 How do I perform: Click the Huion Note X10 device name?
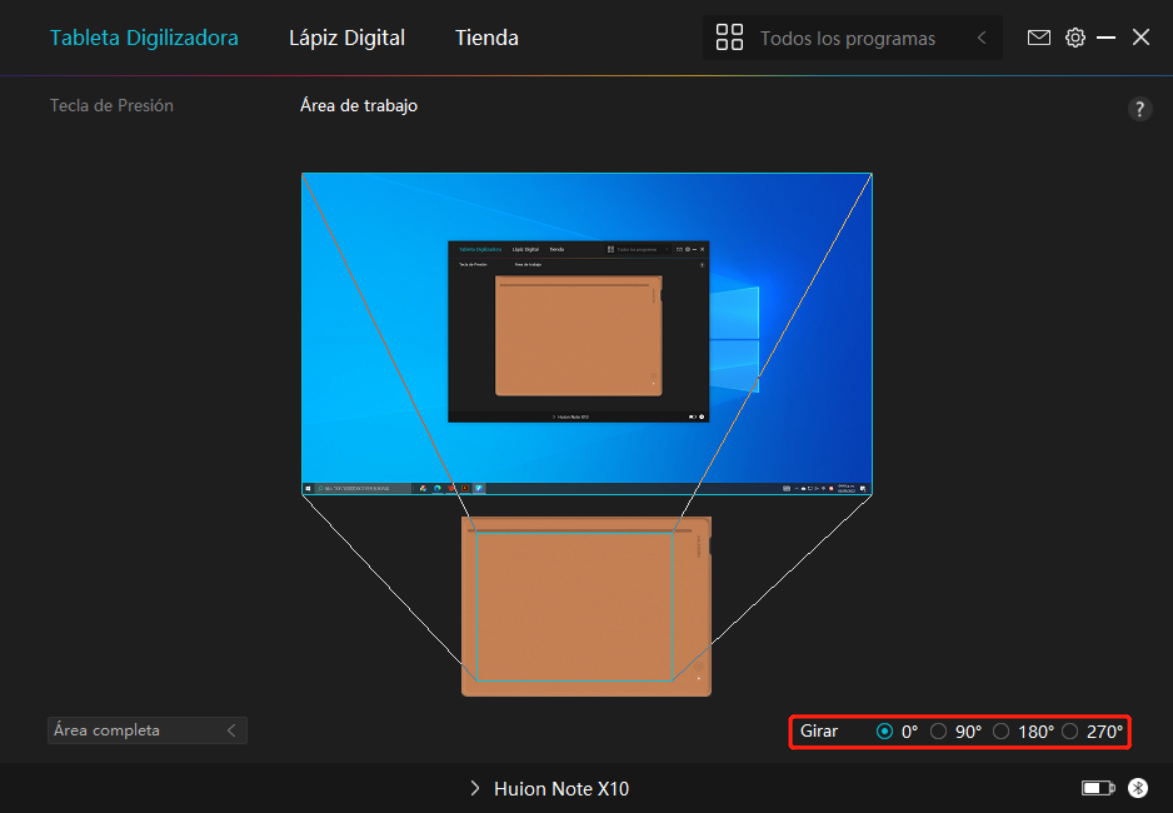(x=561, y=788)
